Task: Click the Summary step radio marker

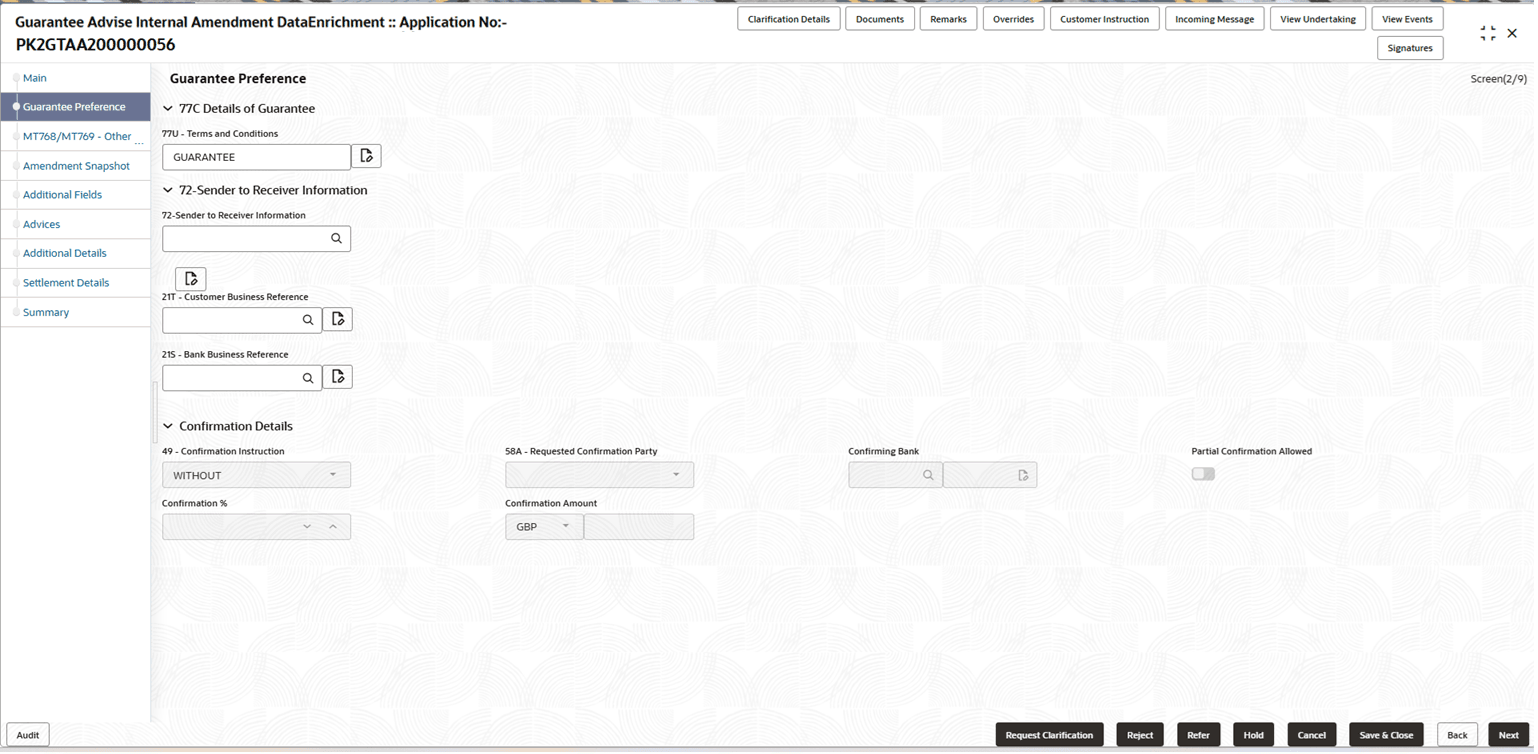Action: (x=15, y=312)
